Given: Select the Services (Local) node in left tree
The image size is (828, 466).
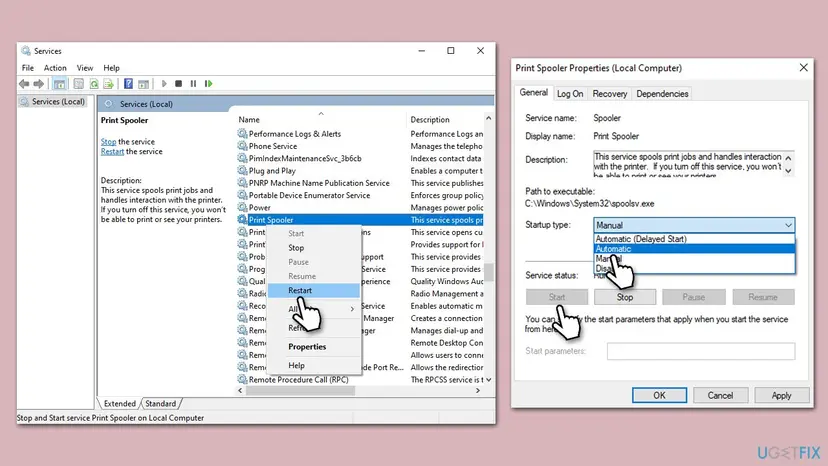Looking at the screenshot, I should click(x=53, y=101).
